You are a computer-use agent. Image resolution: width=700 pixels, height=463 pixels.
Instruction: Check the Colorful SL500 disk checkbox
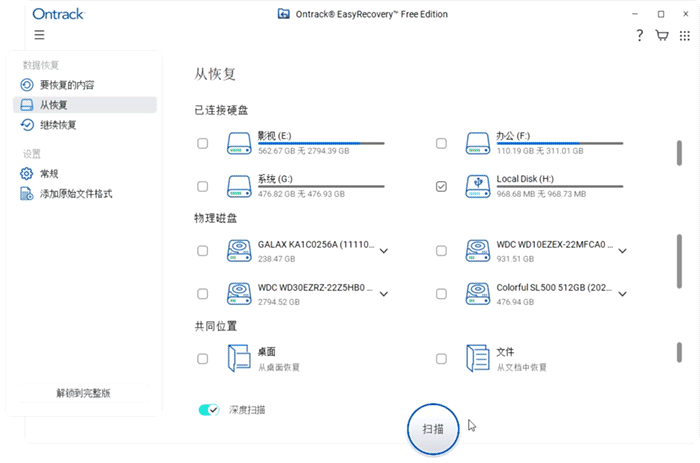(x=441, y=294)
